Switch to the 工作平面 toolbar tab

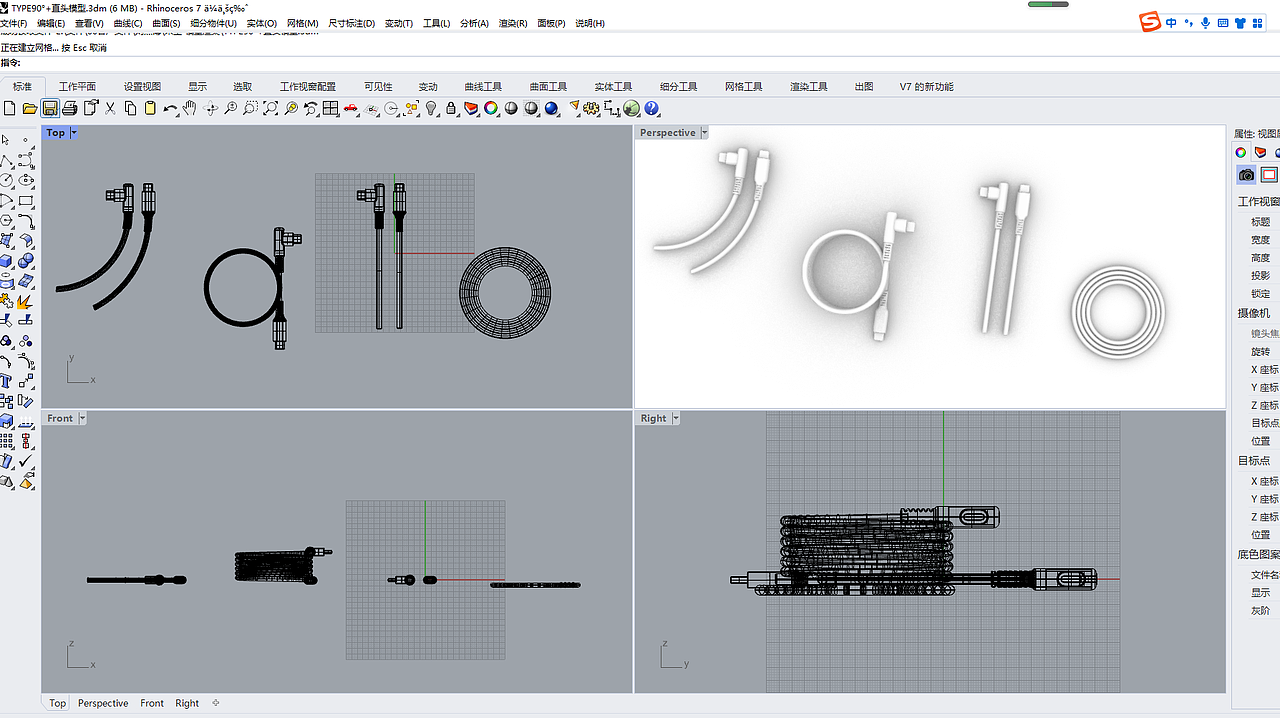(77, 87)
